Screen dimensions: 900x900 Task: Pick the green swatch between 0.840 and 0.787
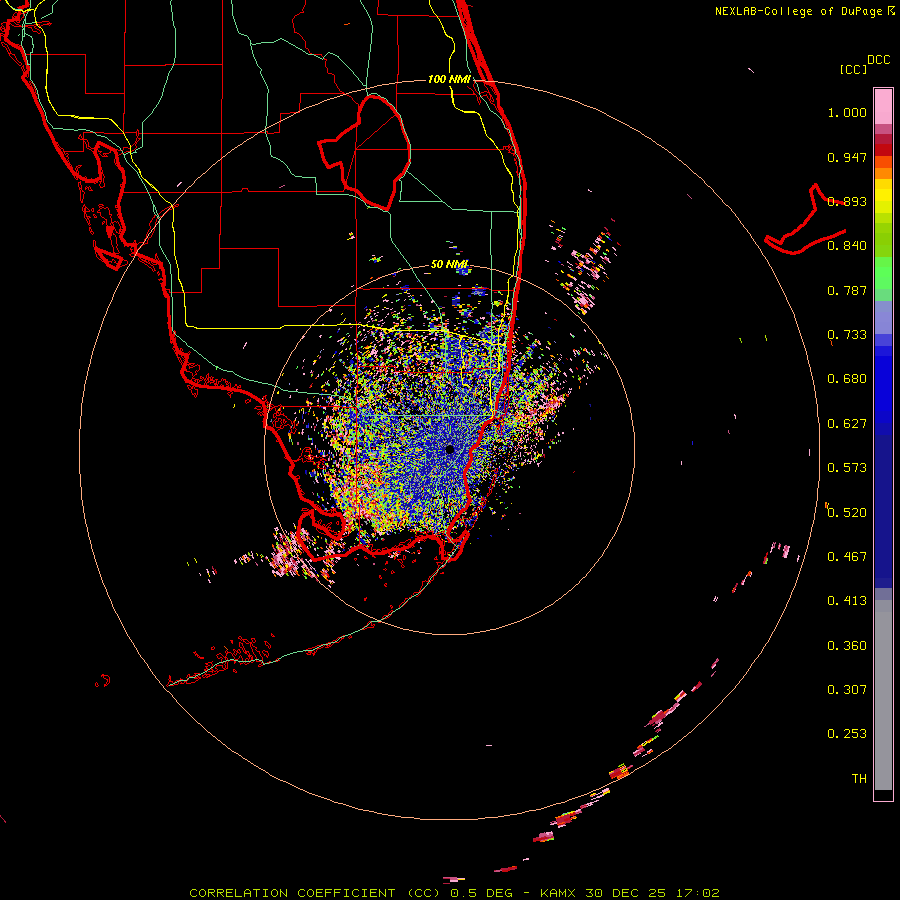point(883,273)
